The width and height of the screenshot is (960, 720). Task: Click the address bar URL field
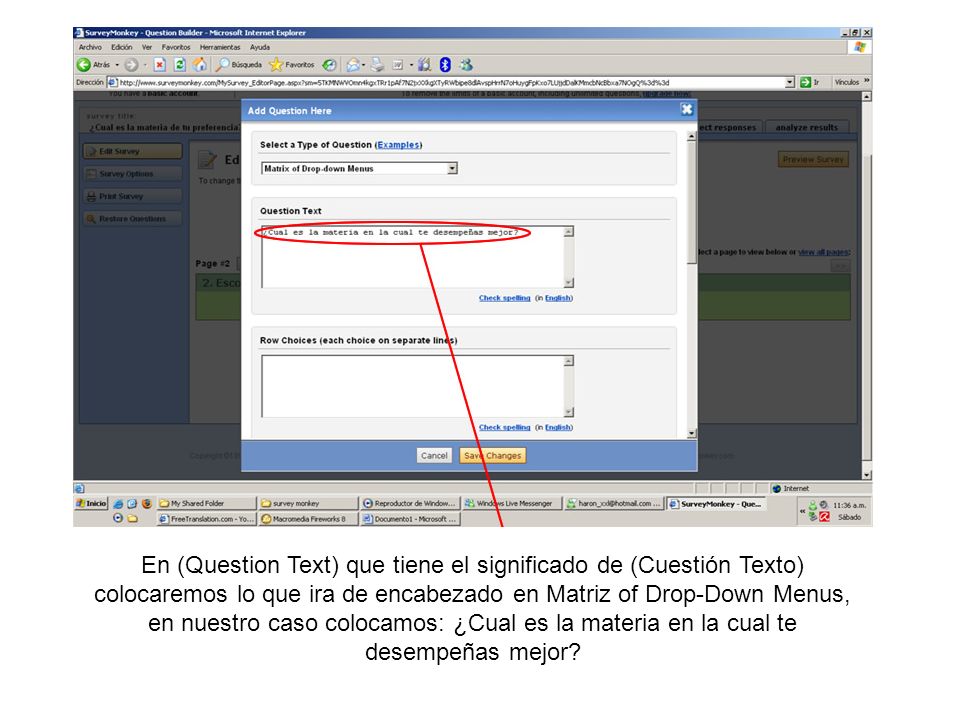(x=451, y=82)
